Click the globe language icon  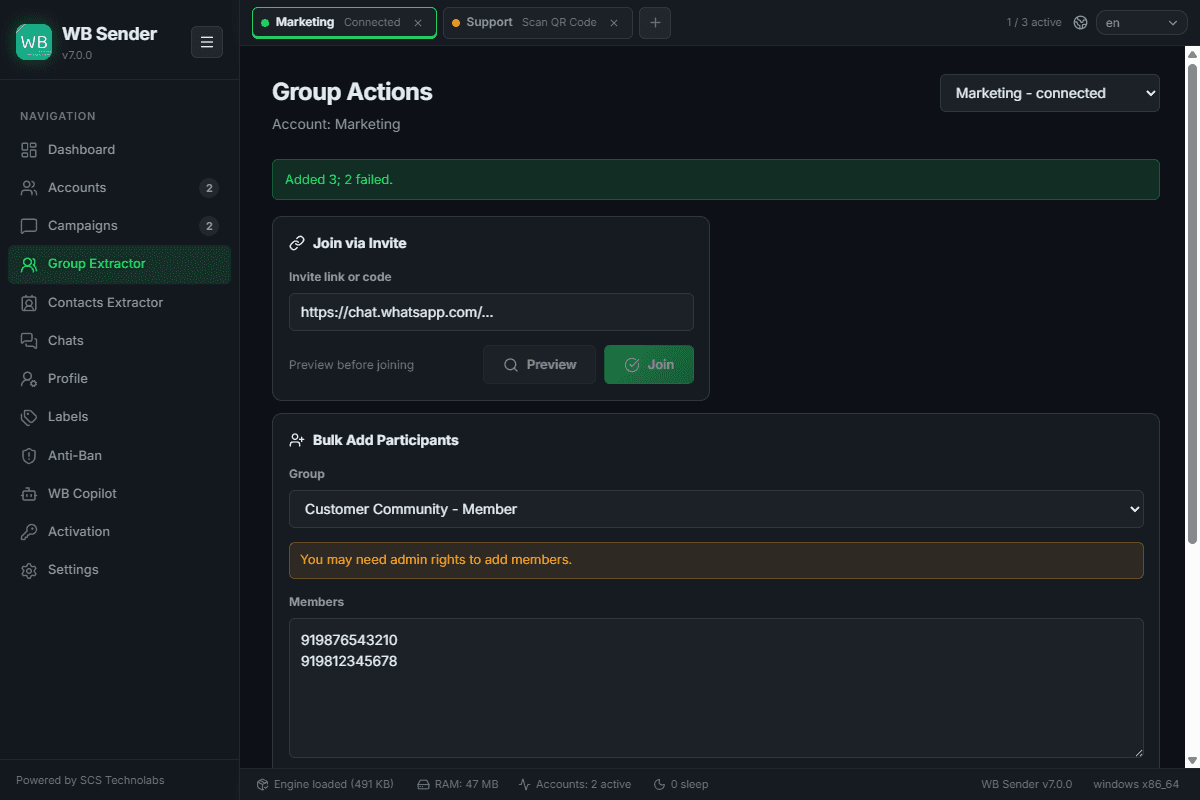(x=1080, y=22)
